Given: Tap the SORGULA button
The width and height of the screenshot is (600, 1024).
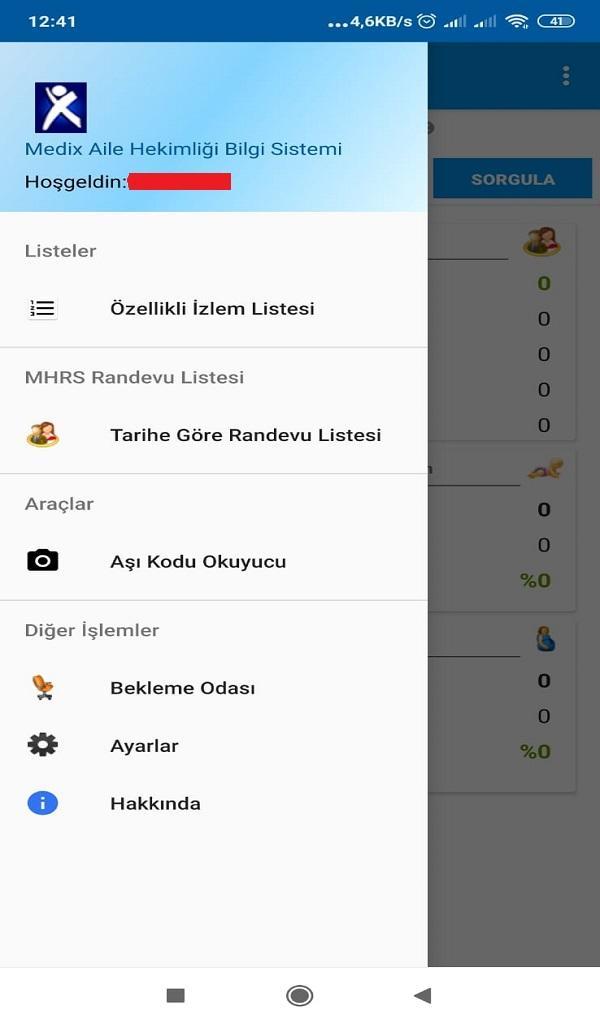Looking at the screenshot, I should click(513, 180).
